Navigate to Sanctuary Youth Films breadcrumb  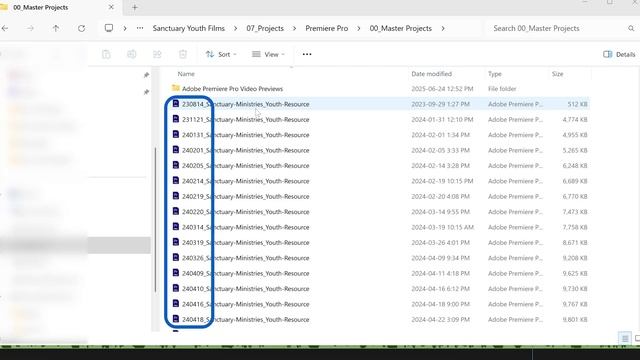click(189, 28)
